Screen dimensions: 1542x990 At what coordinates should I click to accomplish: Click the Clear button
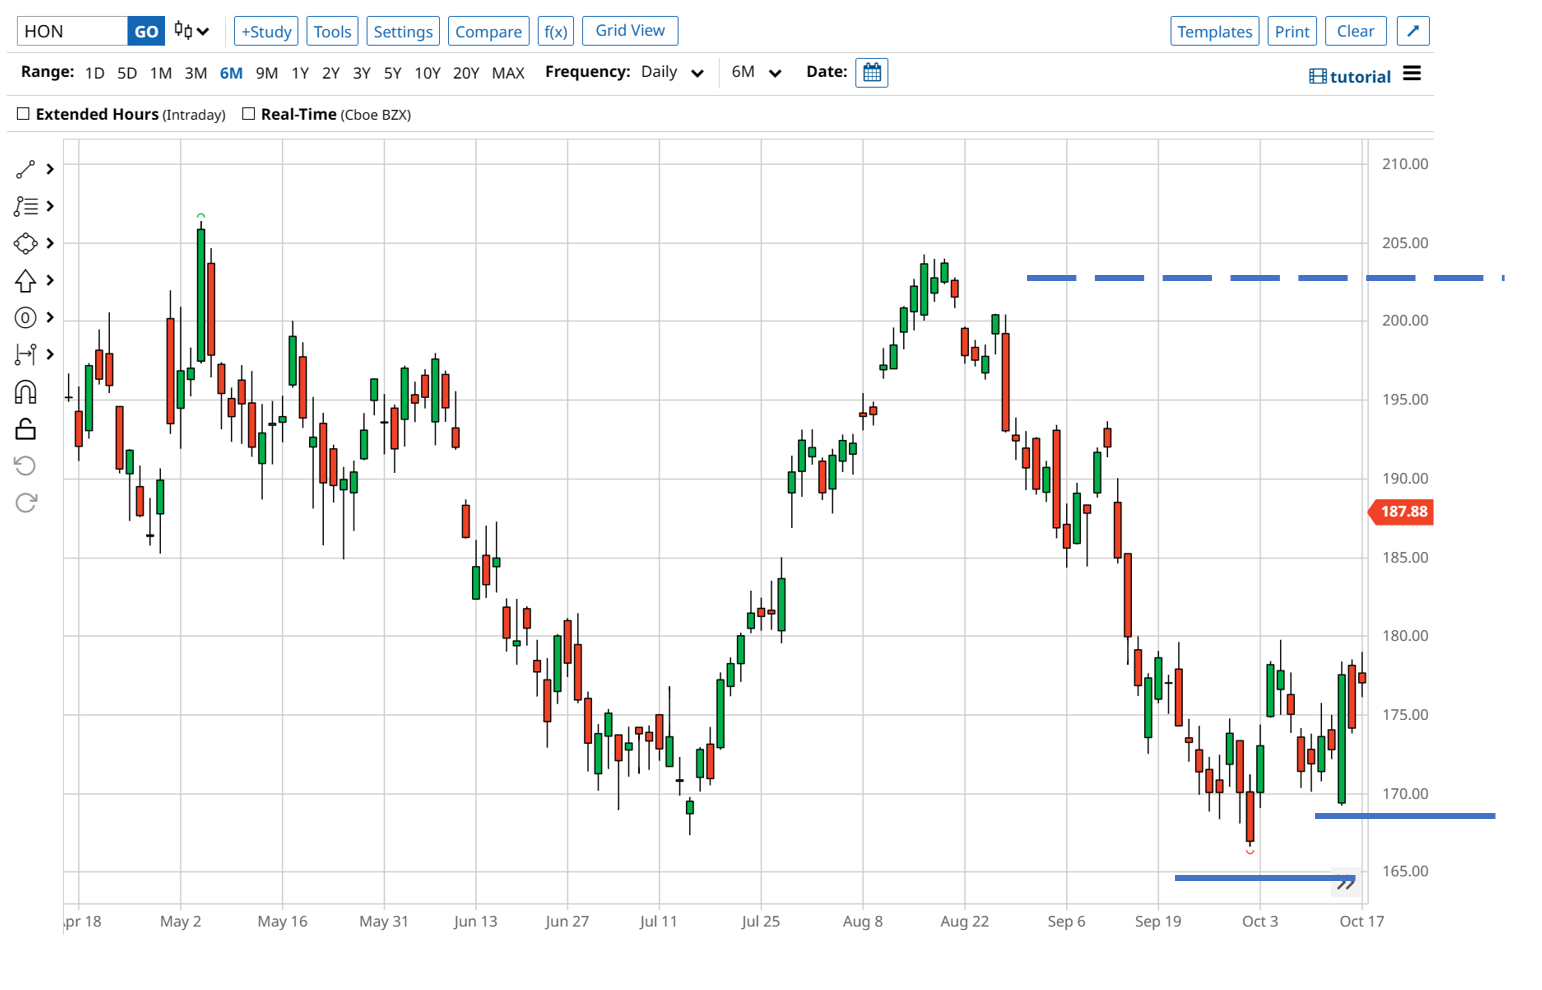pos(1356,31)
